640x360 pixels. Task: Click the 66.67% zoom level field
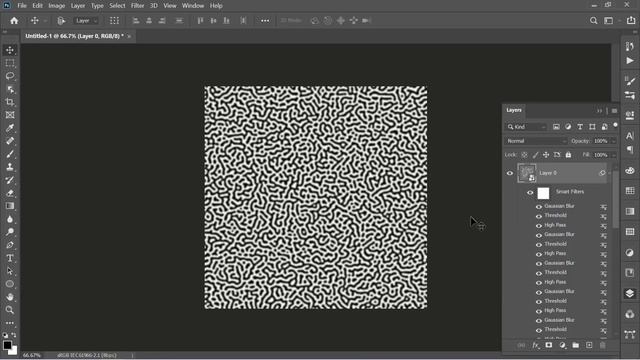32,356
